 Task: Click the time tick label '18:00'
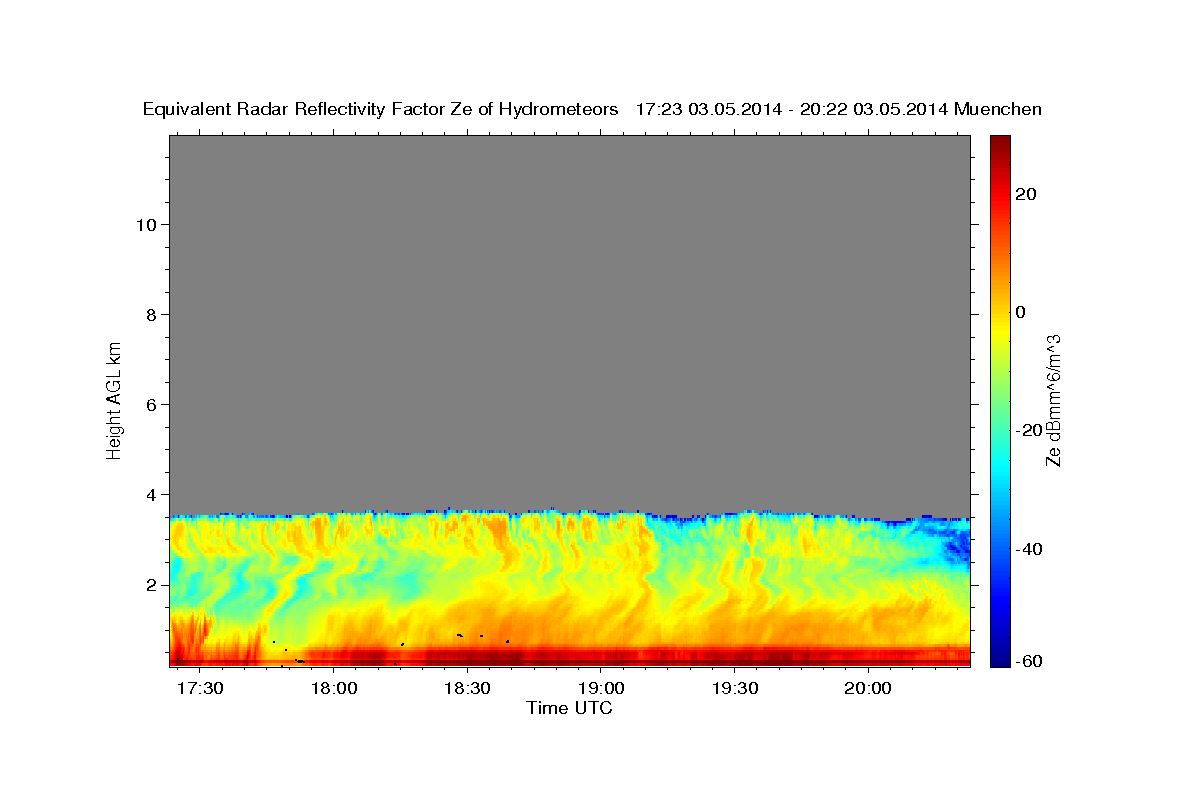(334, 690)
